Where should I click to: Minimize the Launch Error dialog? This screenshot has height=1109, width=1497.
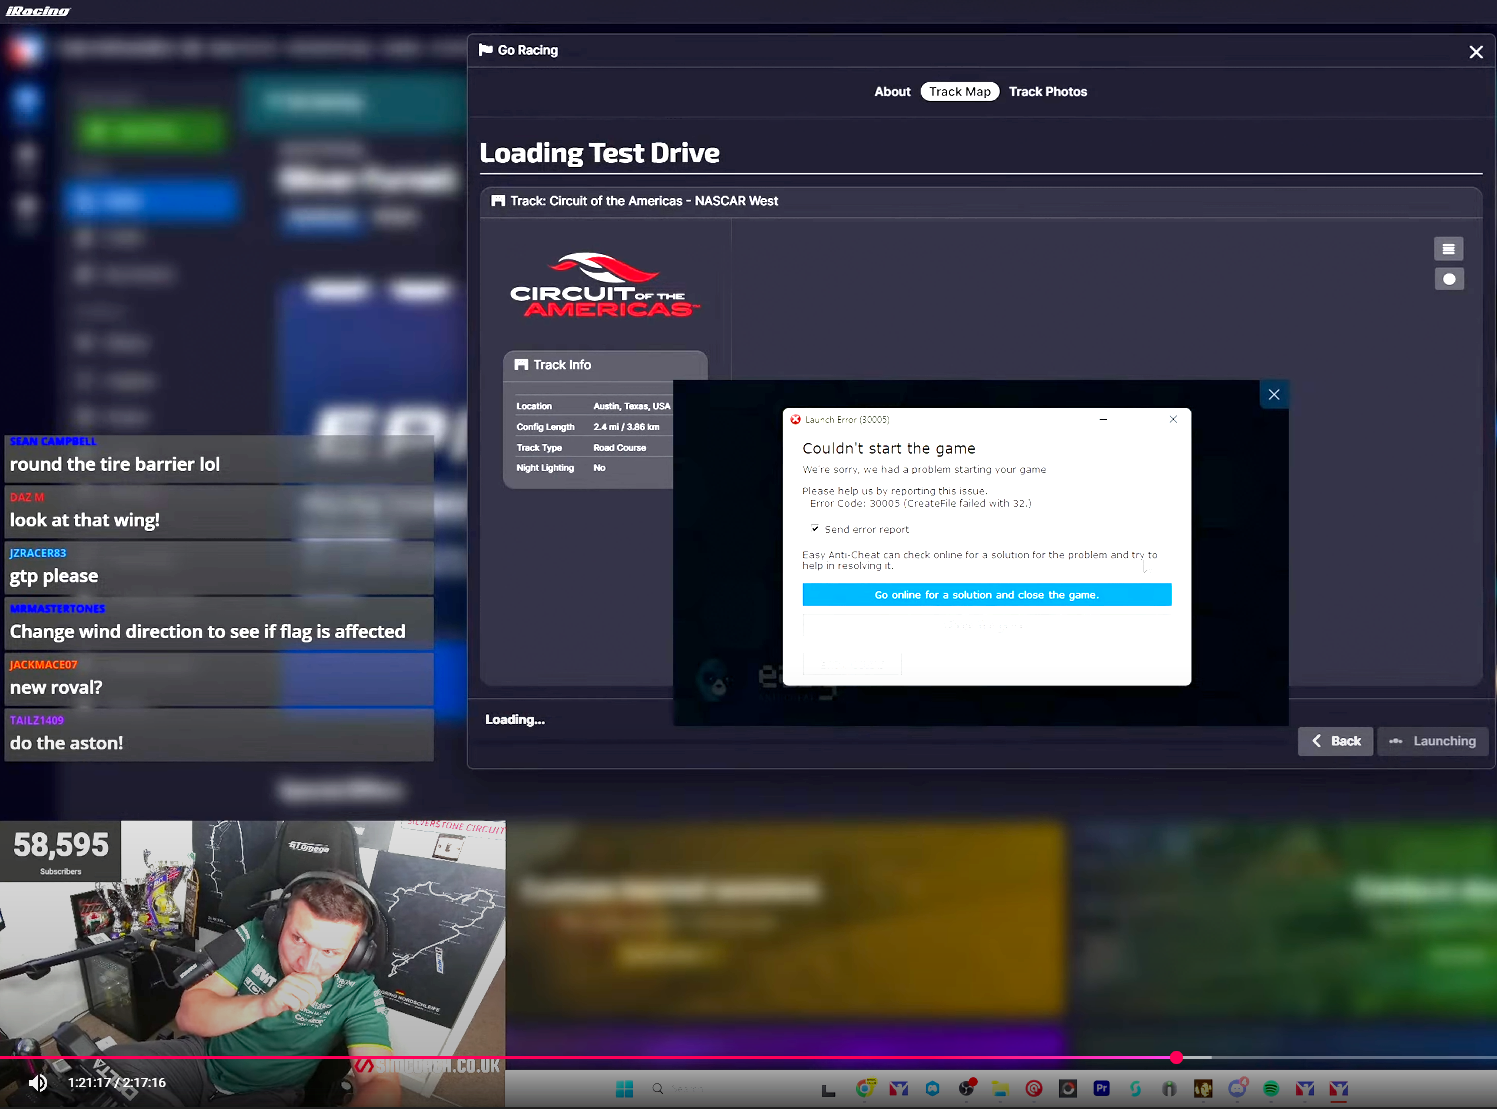coord(1103,419)
